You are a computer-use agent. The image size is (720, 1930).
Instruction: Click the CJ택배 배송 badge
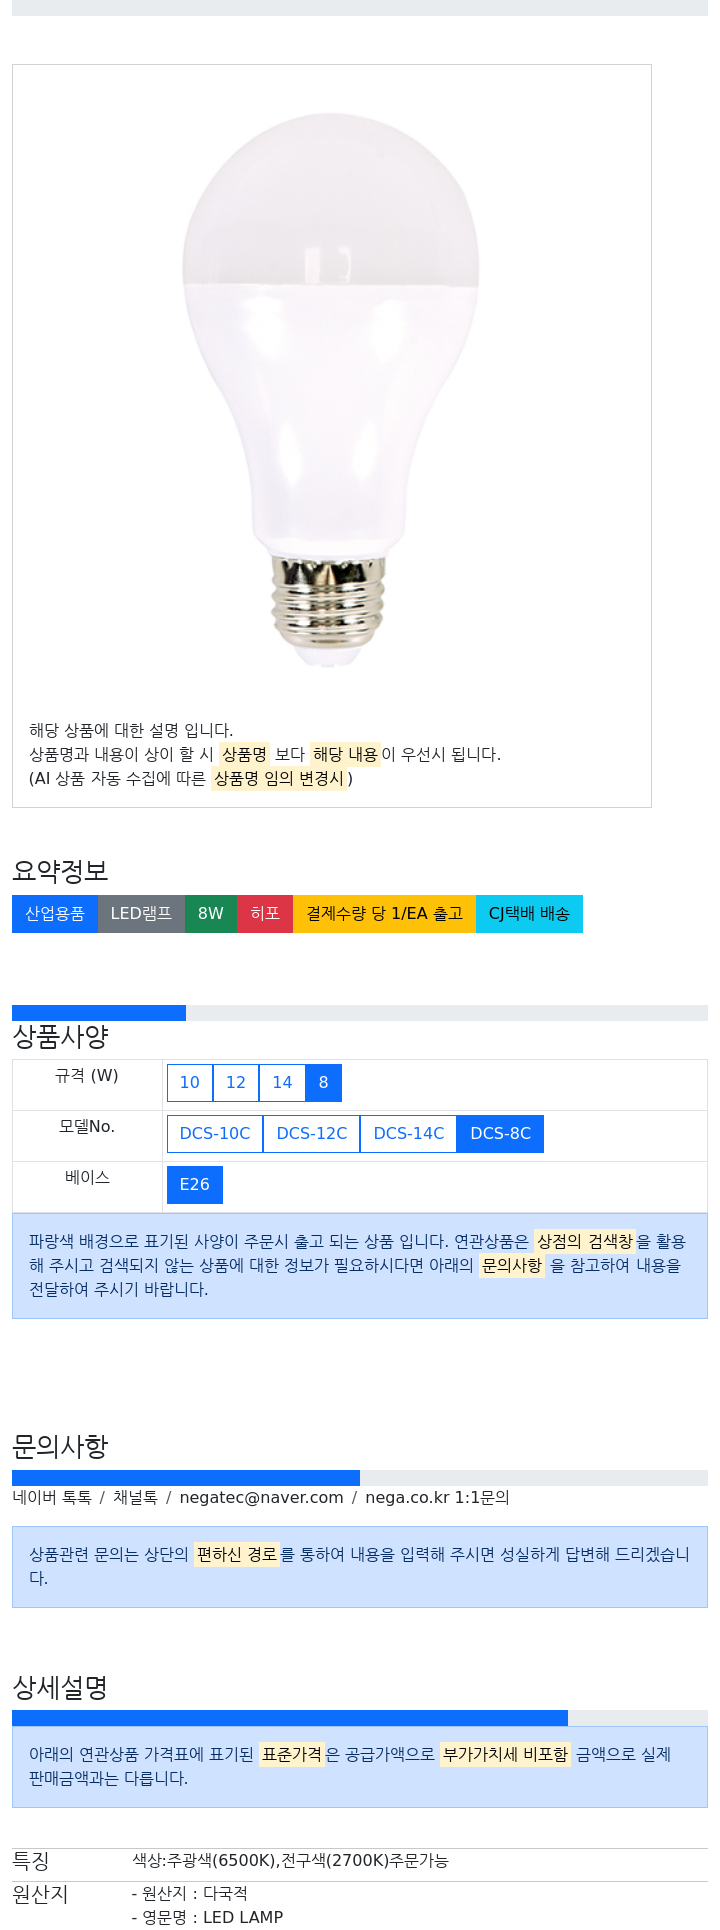(529, 914)
